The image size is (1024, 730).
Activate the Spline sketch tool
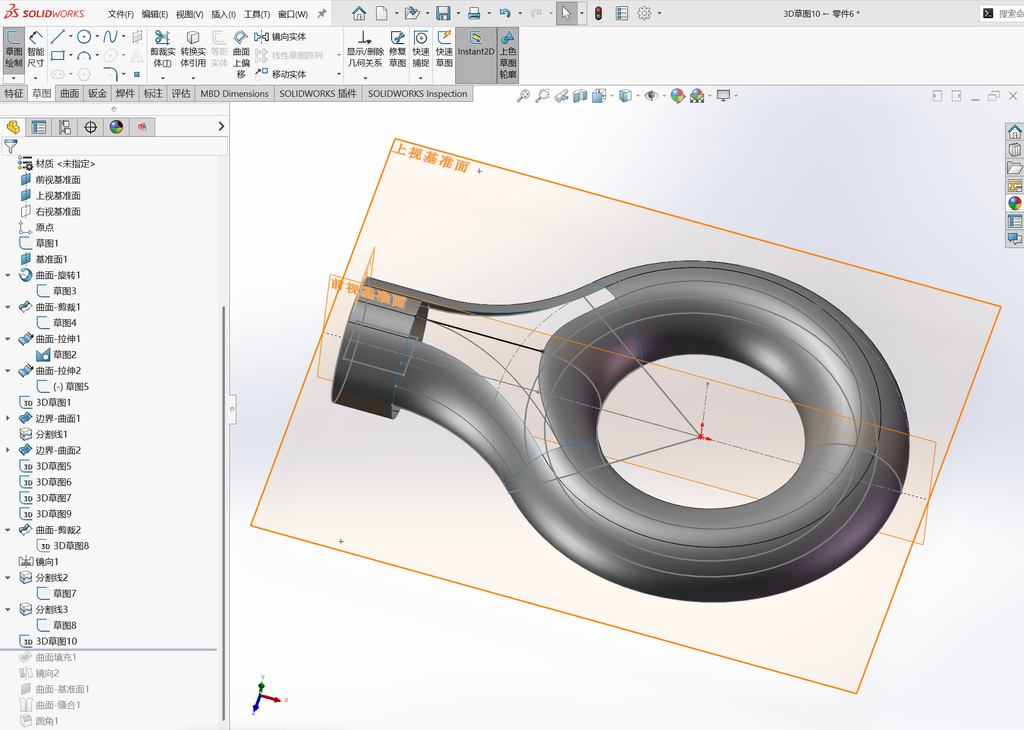pos(110,37)
